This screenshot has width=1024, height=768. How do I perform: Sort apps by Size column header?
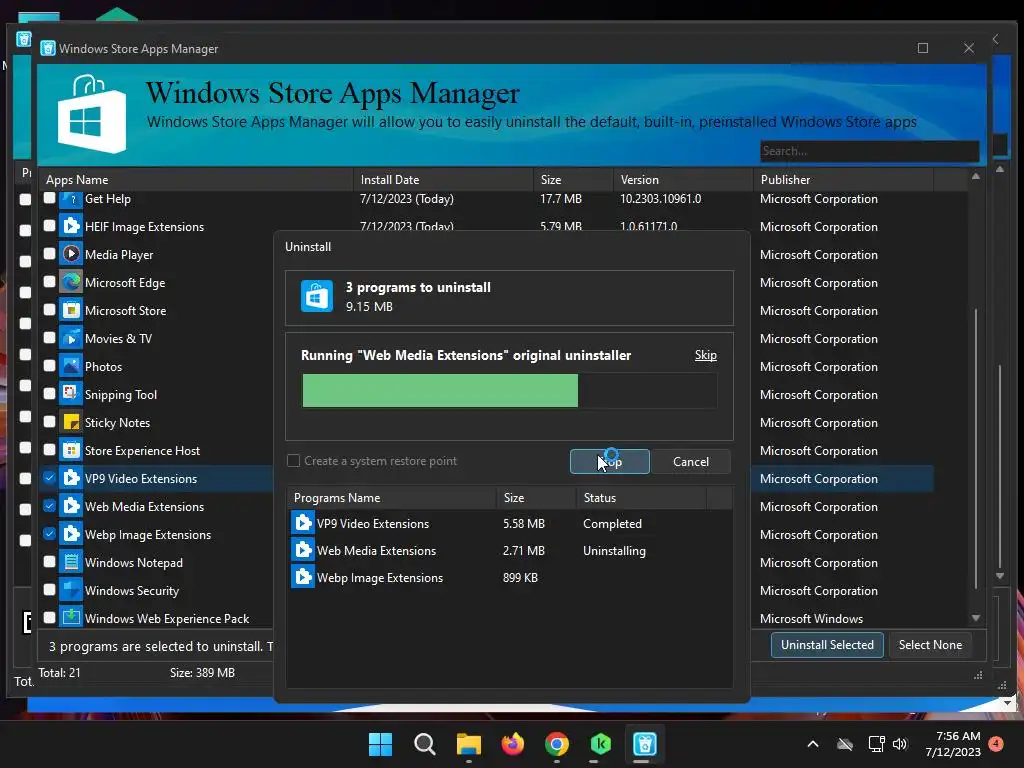point(573,180)
